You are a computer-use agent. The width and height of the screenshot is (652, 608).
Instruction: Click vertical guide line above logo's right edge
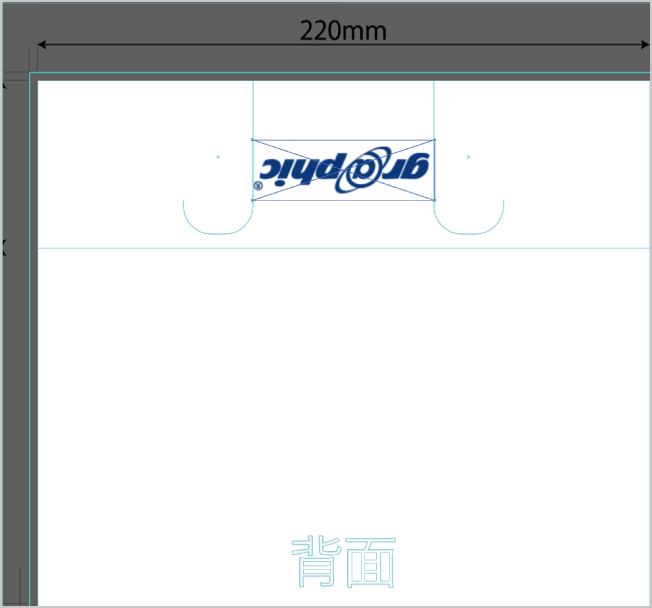click(x=434, y=108)
